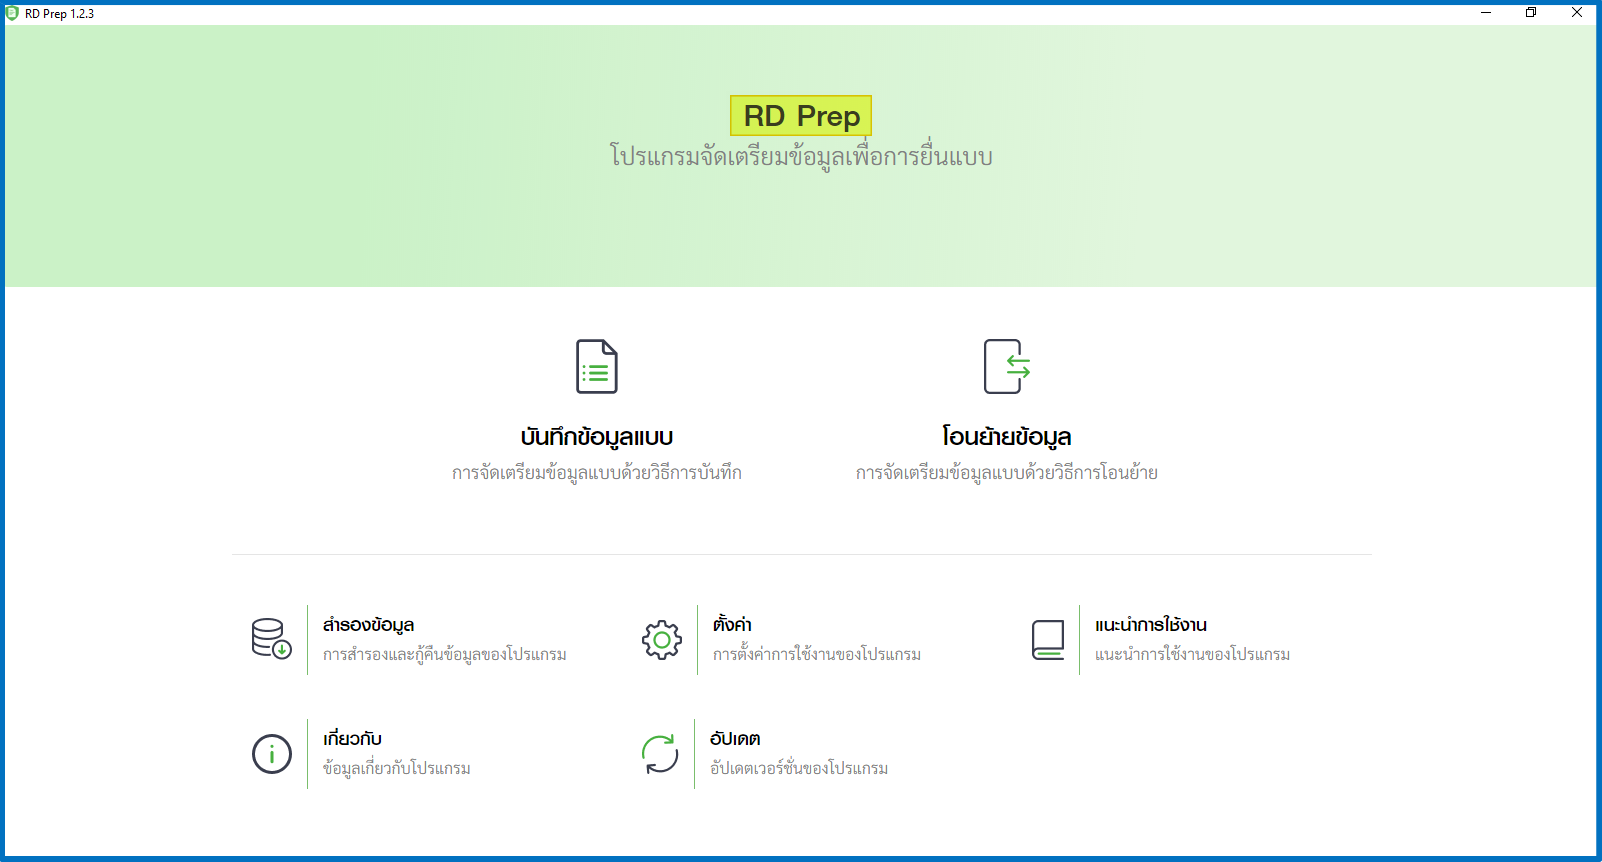Open แนะนำการใช้งาน user guide

pyautogui.click(x=1151, y=625)
